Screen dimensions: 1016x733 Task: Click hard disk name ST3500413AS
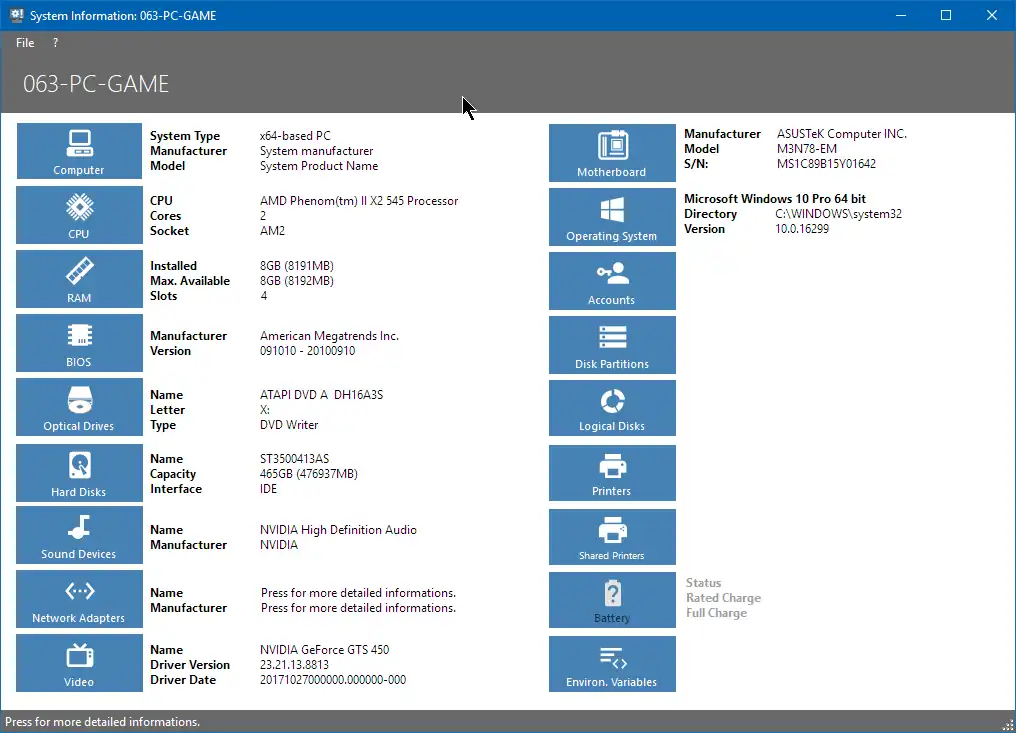pos(294,459)
